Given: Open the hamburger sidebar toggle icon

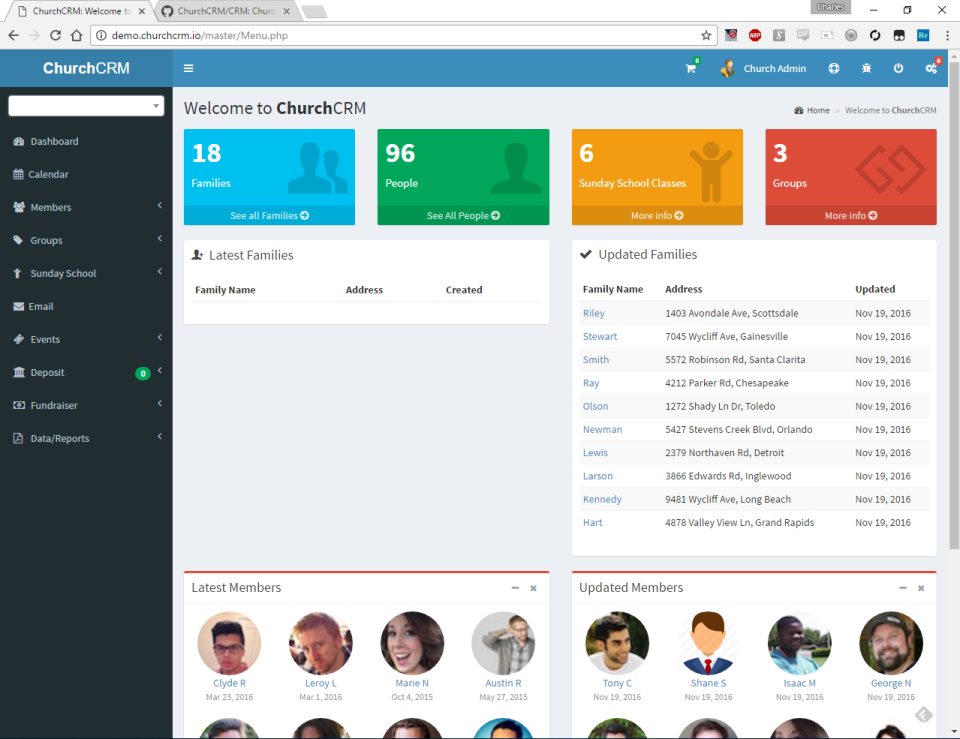Looking at the screenshot, I should pyautogui.click(x=188, y=68).
